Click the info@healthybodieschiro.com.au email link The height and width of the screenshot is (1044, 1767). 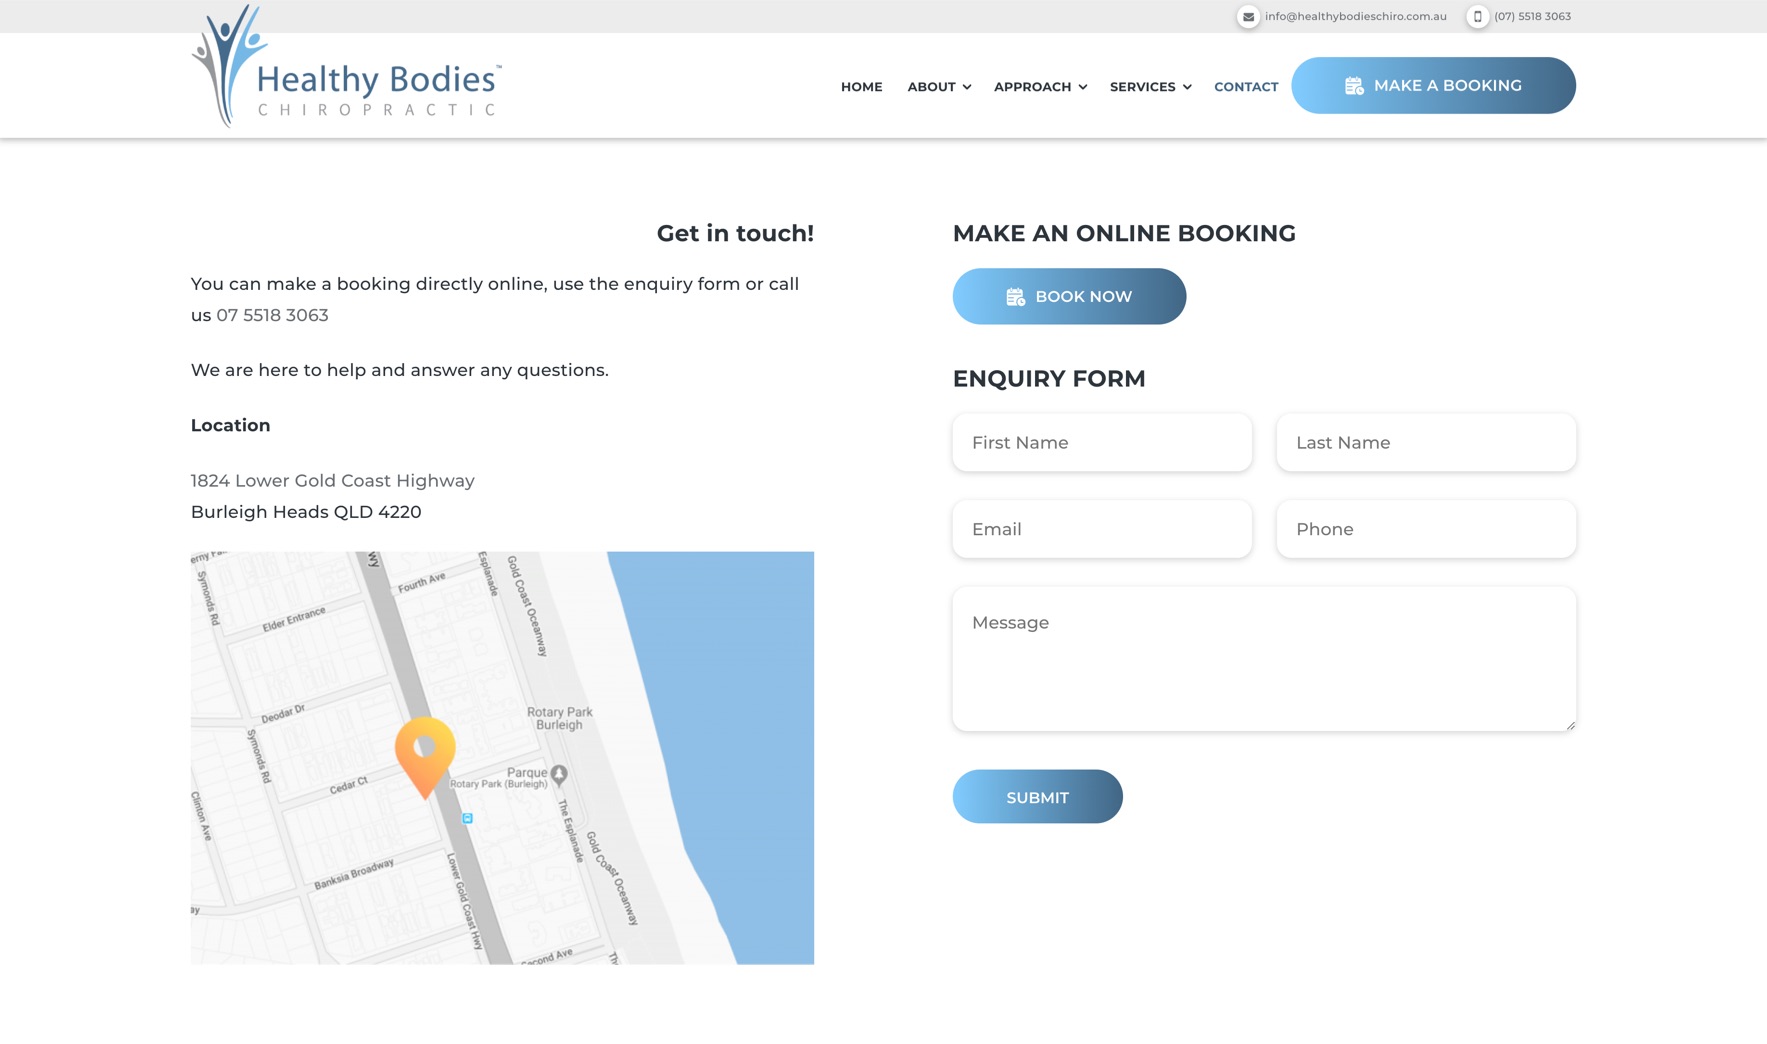(1355, 17)
